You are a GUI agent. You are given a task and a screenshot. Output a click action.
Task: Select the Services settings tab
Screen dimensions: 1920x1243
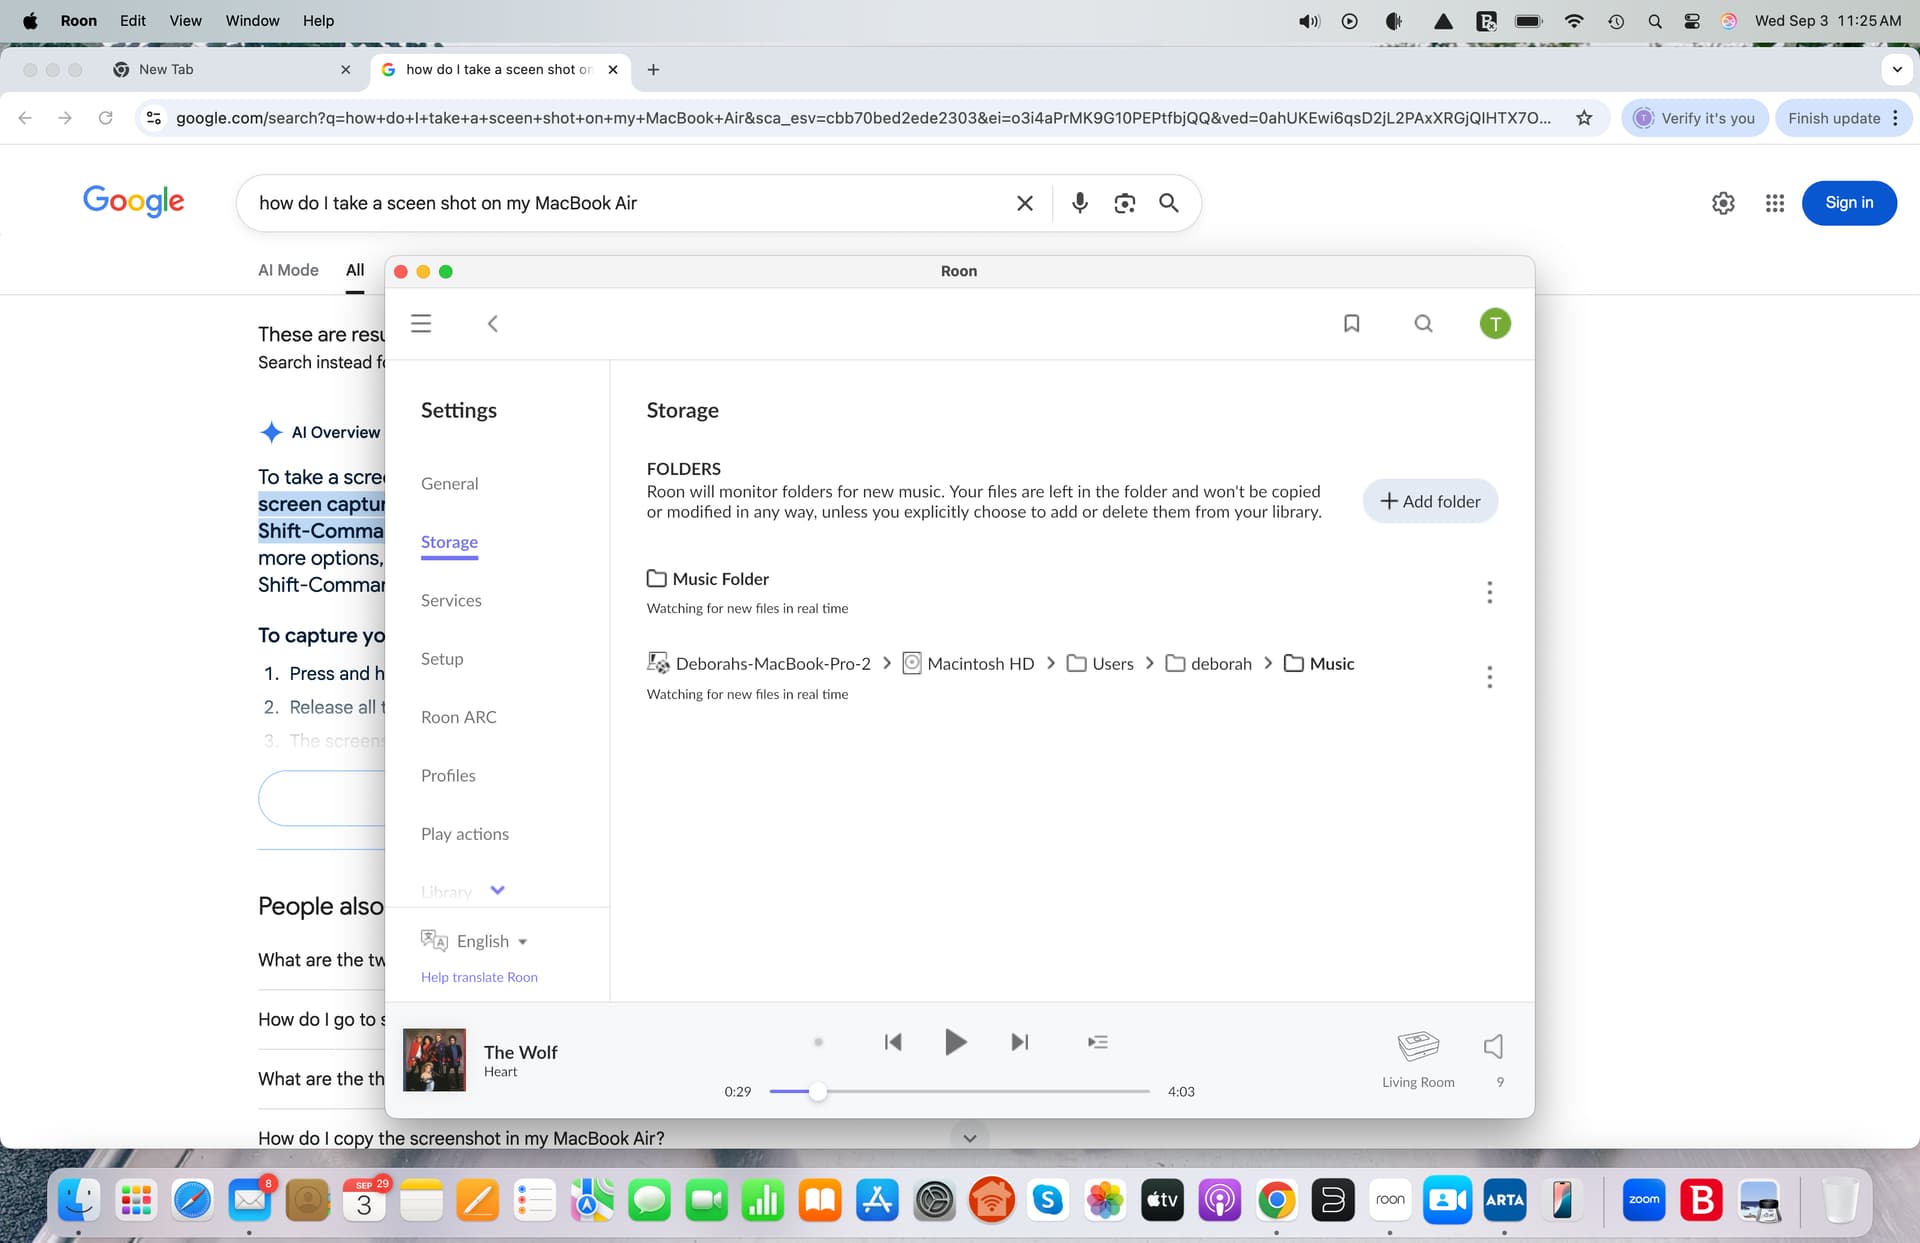click(451, 600)
